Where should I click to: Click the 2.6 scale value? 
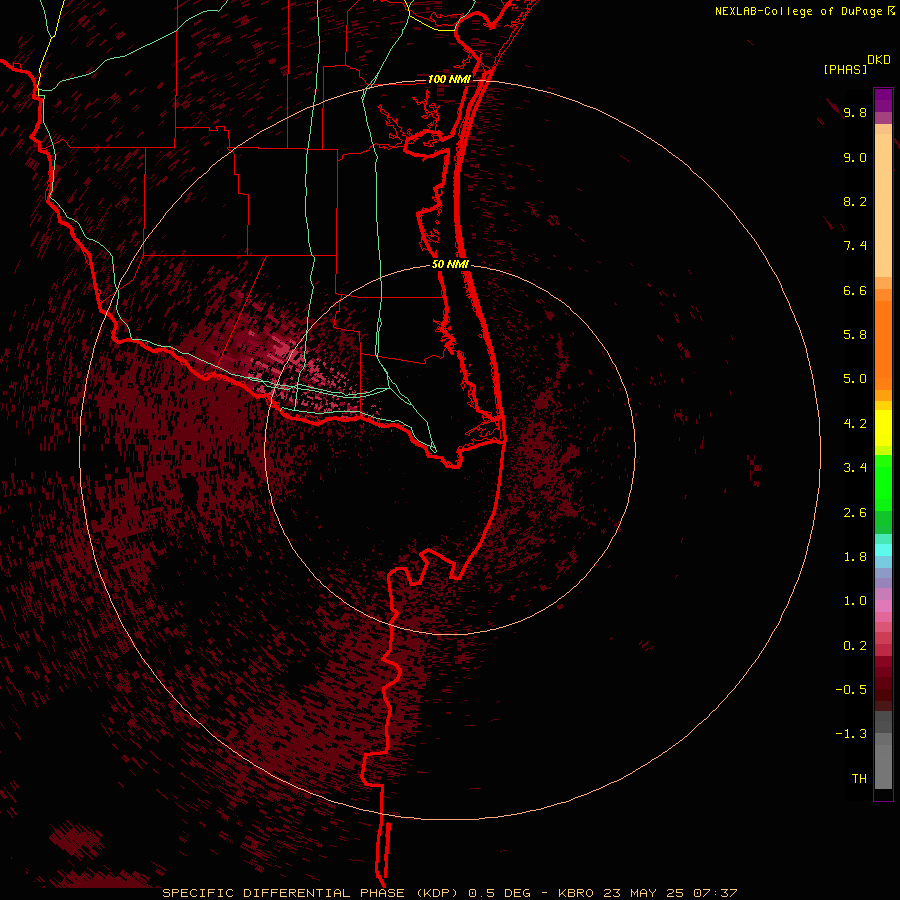coord(855,513)
